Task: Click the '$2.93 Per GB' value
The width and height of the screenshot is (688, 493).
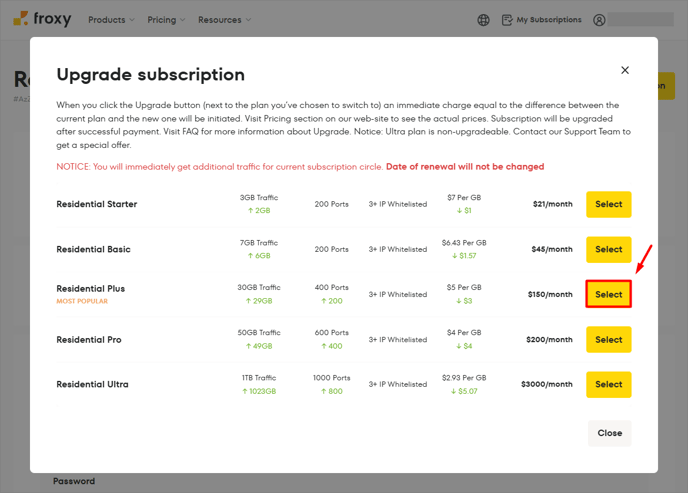Action: point(464,378)
